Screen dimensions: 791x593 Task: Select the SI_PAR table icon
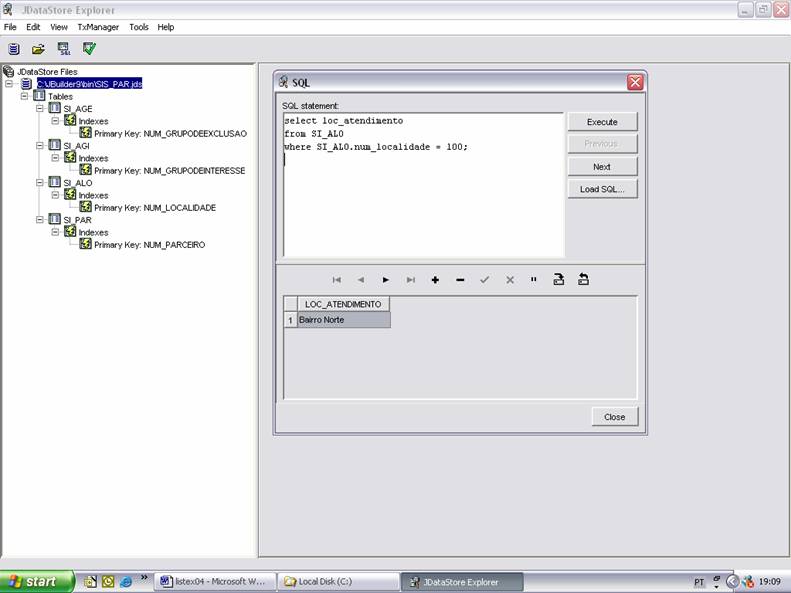coord(54,219)
